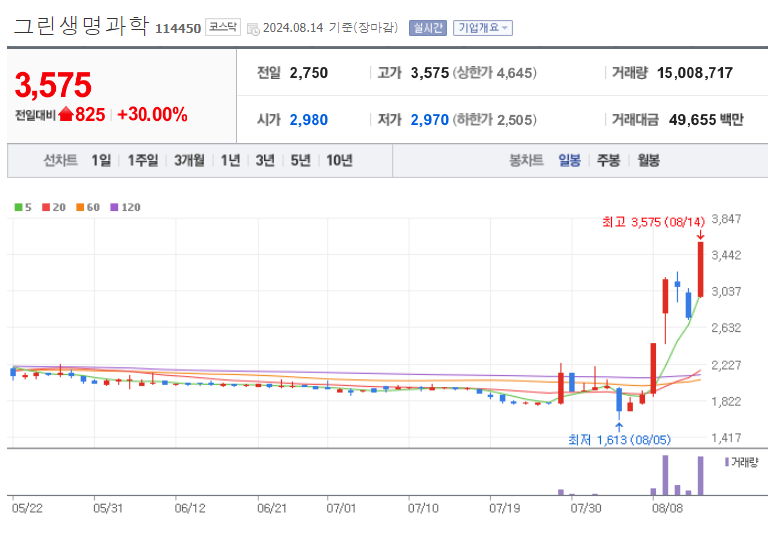Click the +30.00% change rate
This screenshot has width=768, height=540.
point(152,115)
